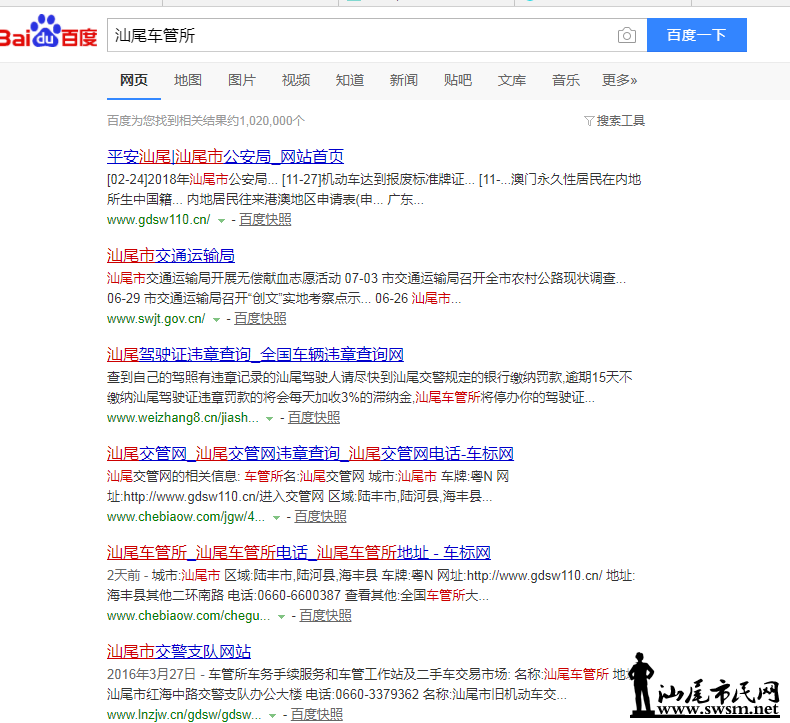Switch to the 新闻 tab

coord(404,80)
